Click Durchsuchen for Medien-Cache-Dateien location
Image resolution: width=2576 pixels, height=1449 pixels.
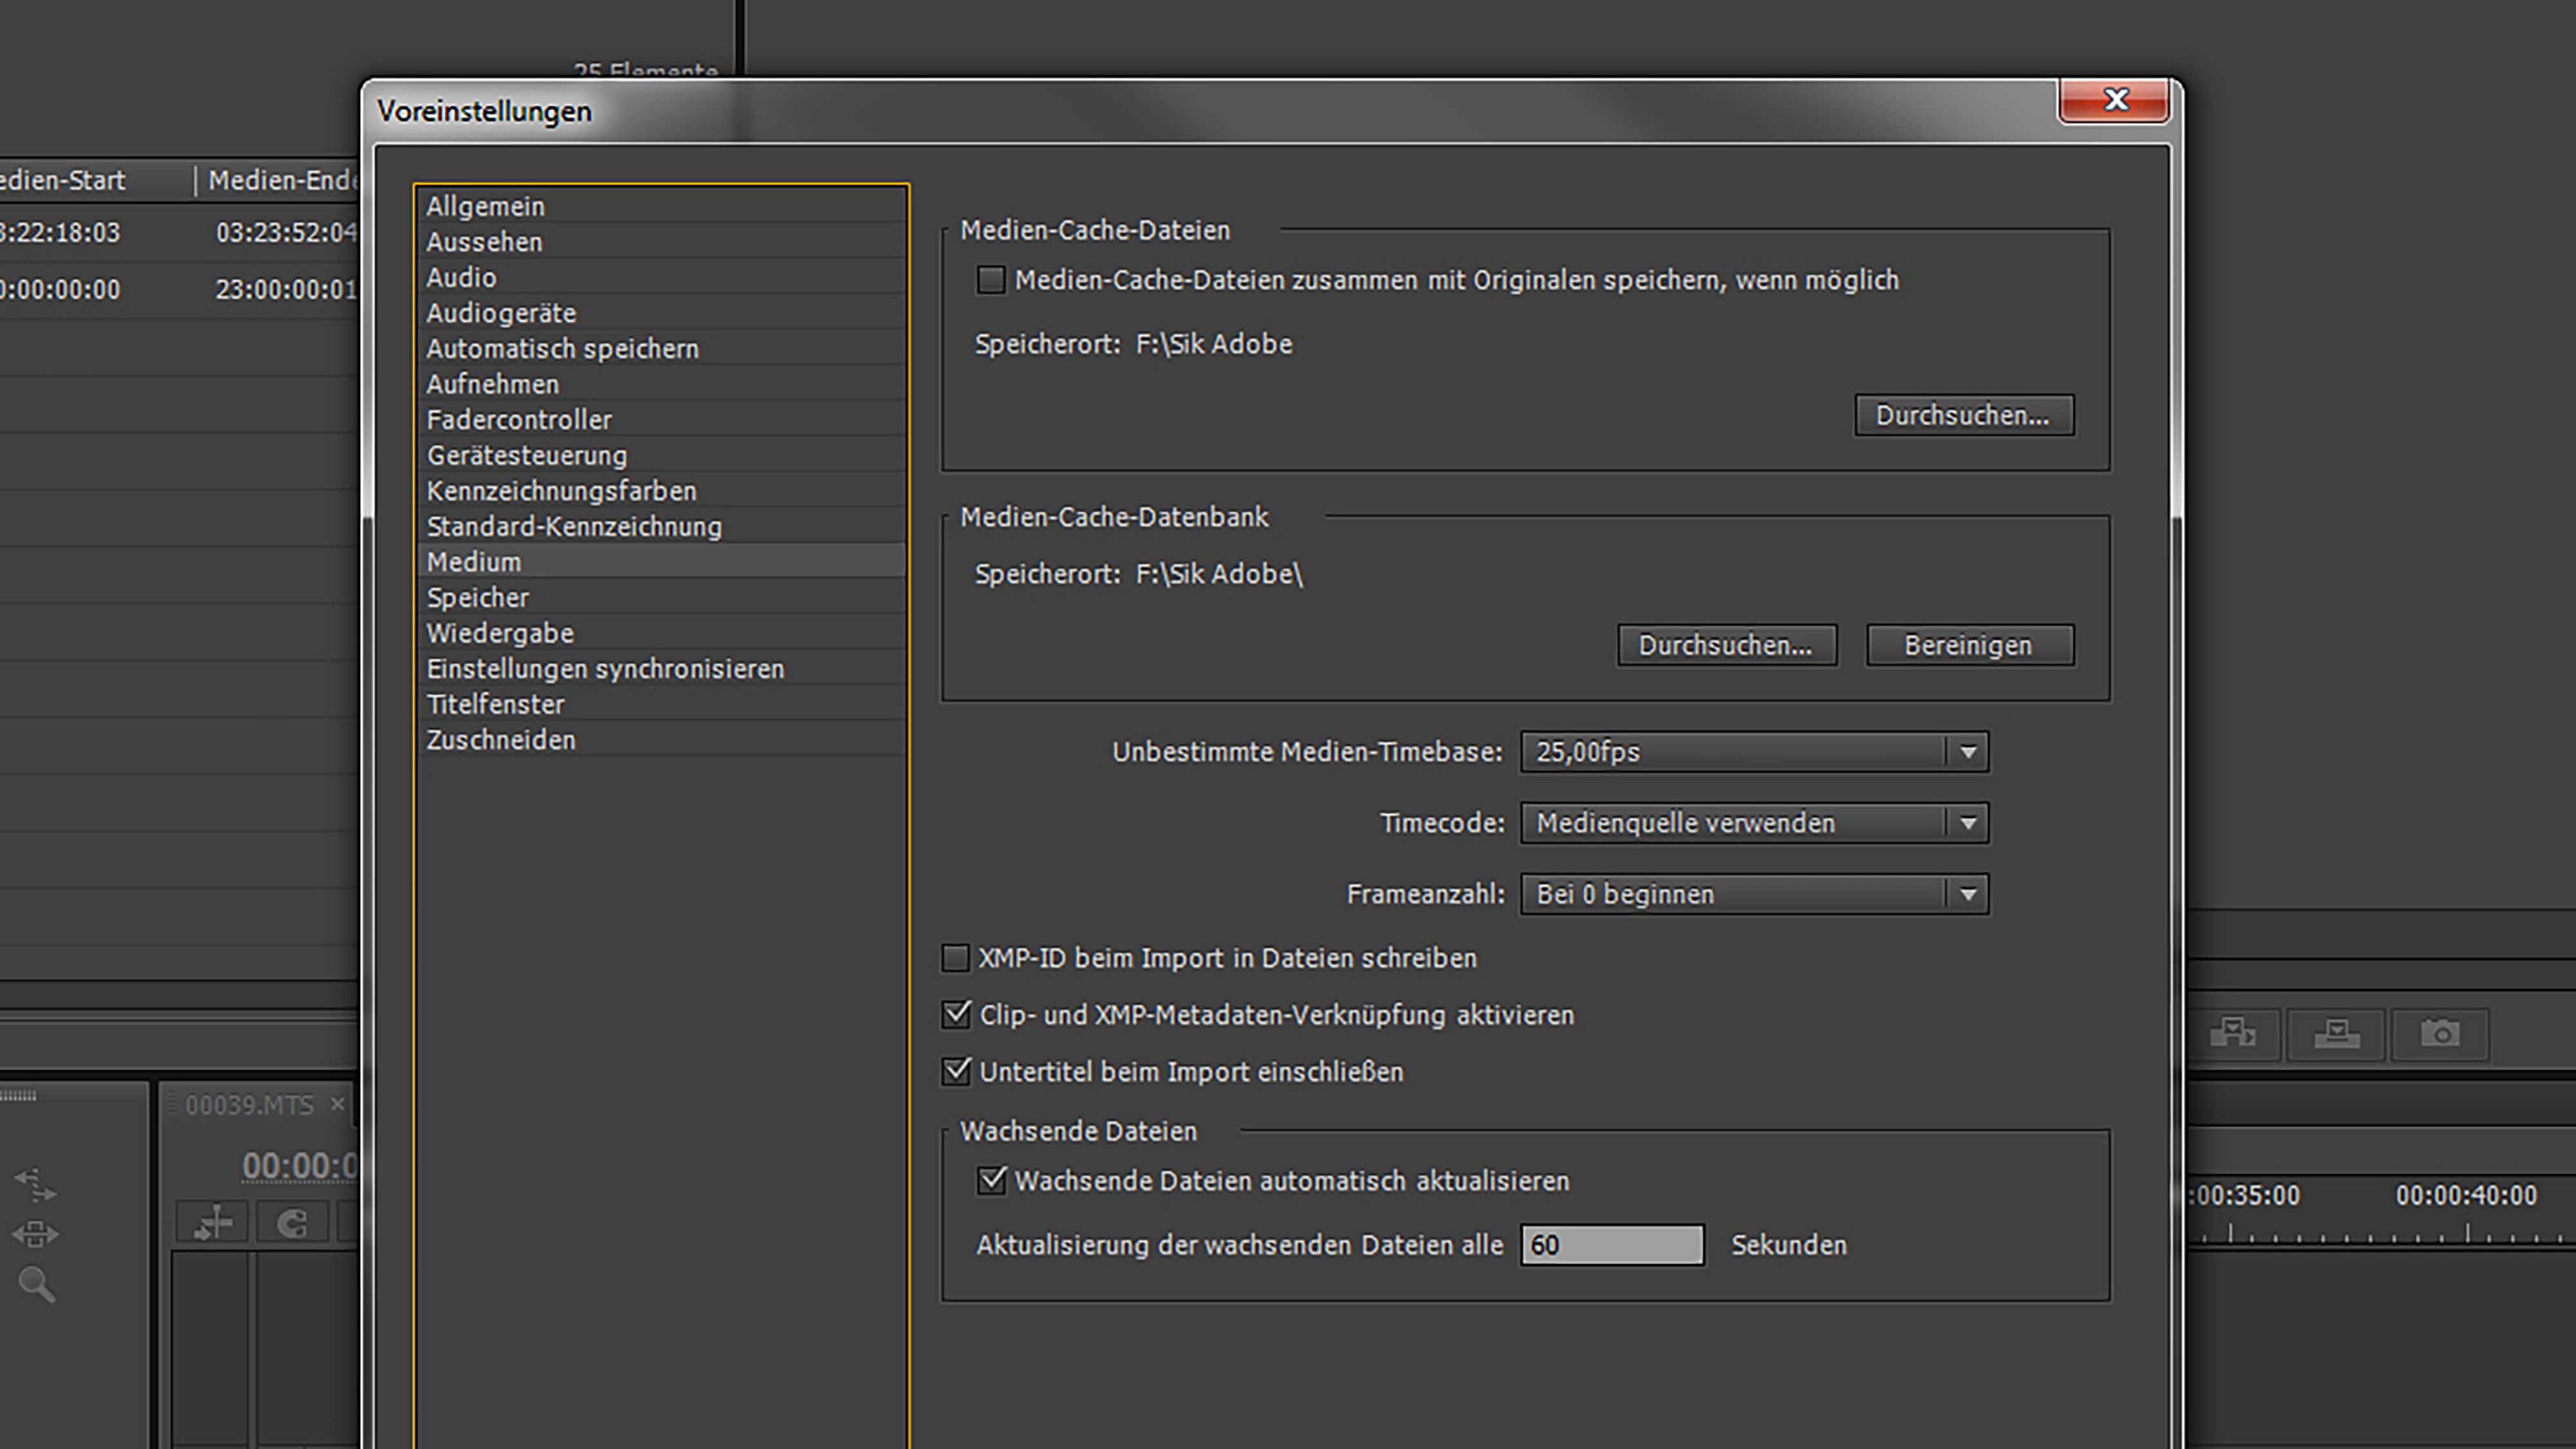coord(1963,415)
